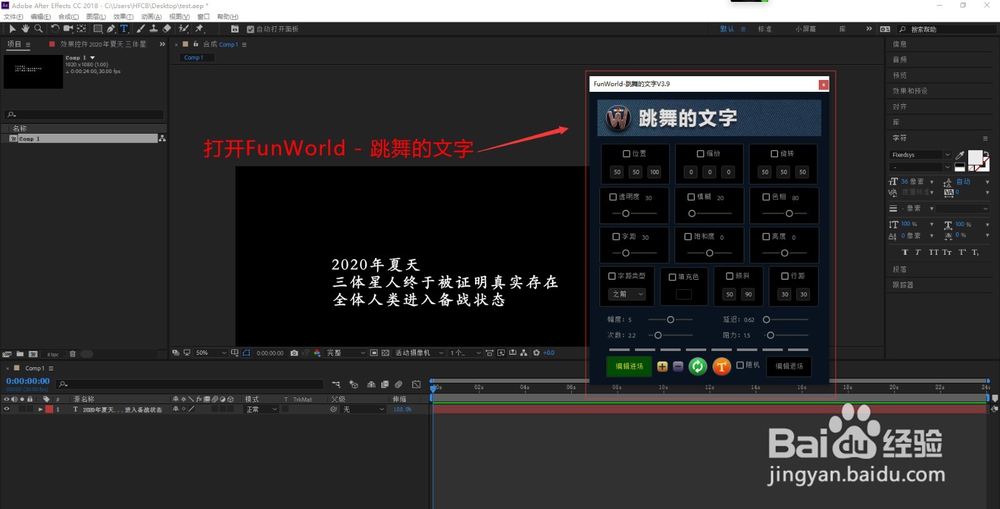The image size is (1000, 509).
Task: Open the Fixedsys font family dropdown
Action: click(920, 154)
